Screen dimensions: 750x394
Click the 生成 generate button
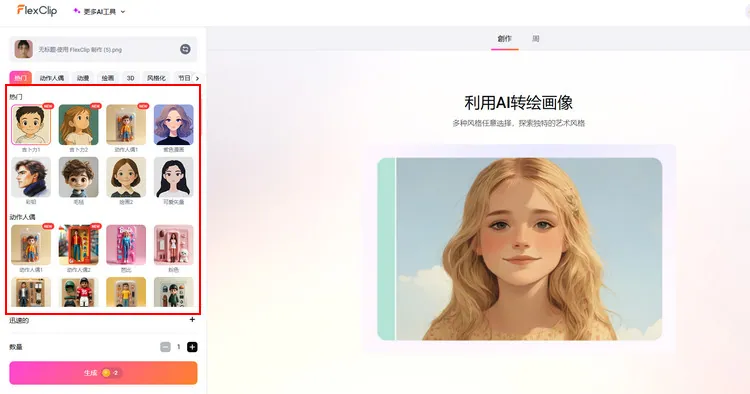(x=103, y=373)
